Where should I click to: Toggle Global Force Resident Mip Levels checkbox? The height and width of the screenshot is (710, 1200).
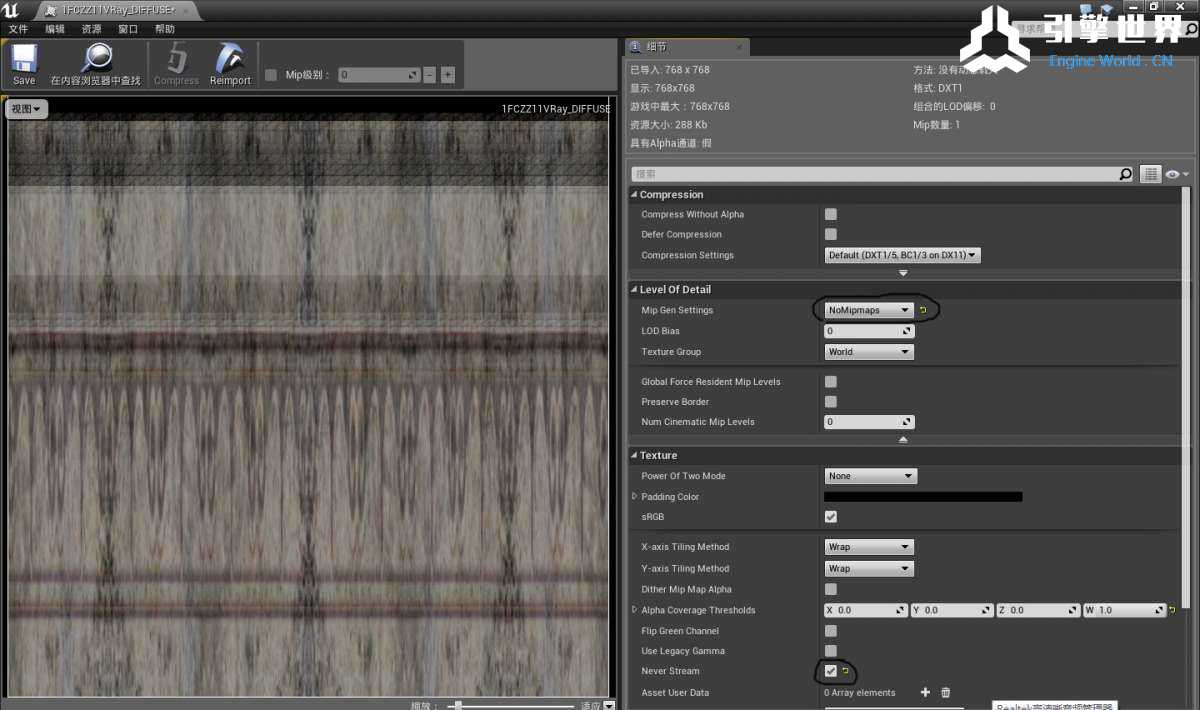coord(831,381)
